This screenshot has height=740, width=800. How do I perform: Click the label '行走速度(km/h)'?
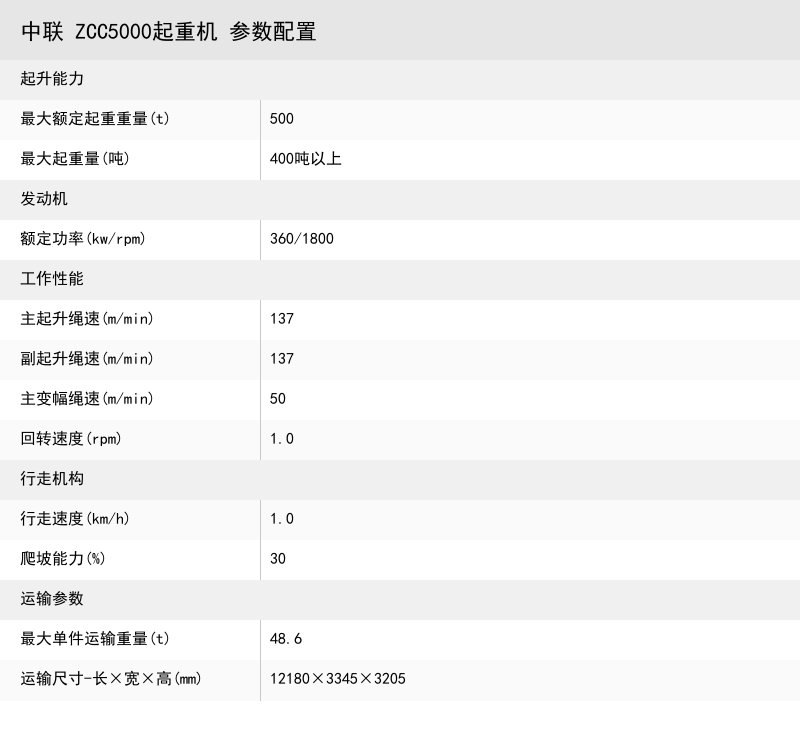[x=75, y=519]
